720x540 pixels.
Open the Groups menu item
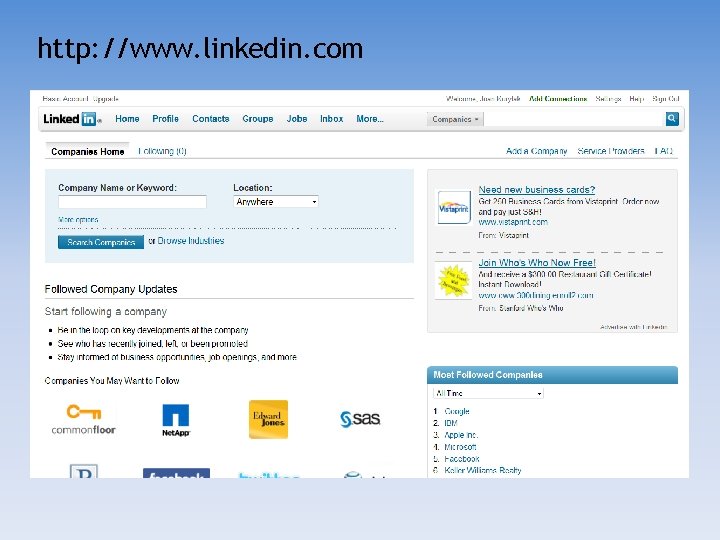pyautogui.click(x=258, y=119)
